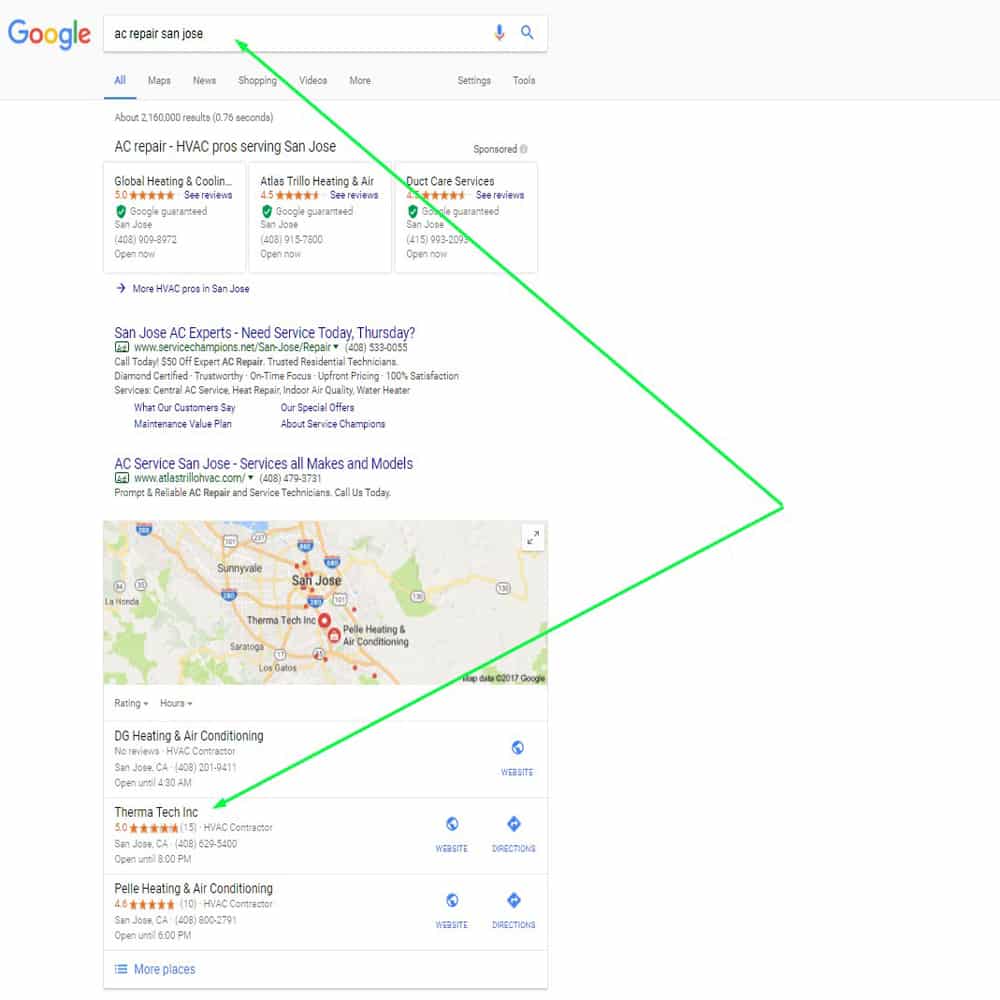1000x1000 pixels.
Task: Click phone number (408) 533-0055
Action: [x=376, y=348]
